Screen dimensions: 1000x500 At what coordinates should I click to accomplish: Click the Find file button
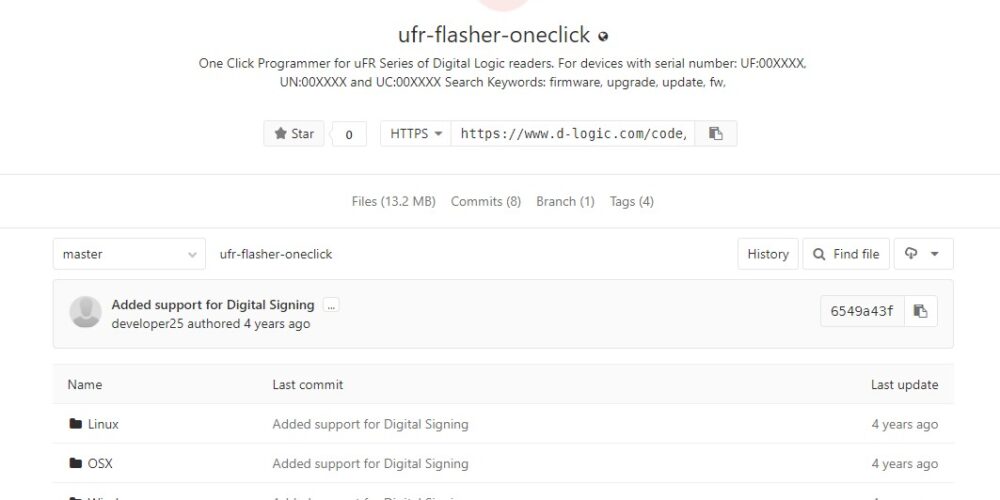click(846, 254)
